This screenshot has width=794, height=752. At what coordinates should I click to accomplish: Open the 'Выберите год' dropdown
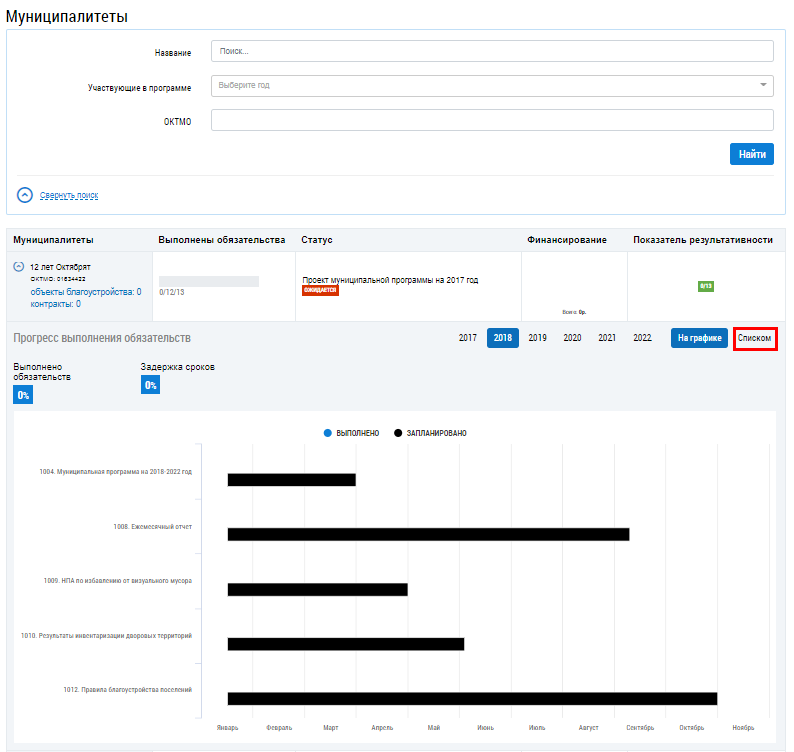point(492,86)
